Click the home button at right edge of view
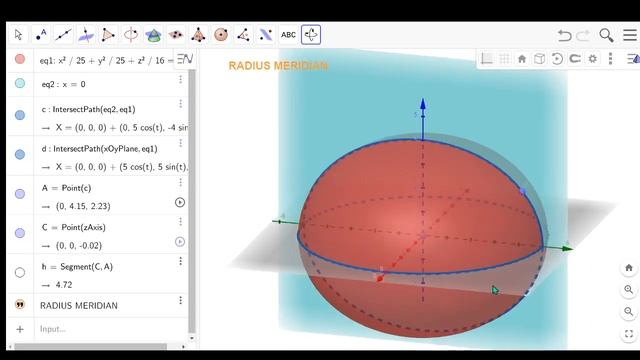The image size is (640, 360). click(629, 268)
